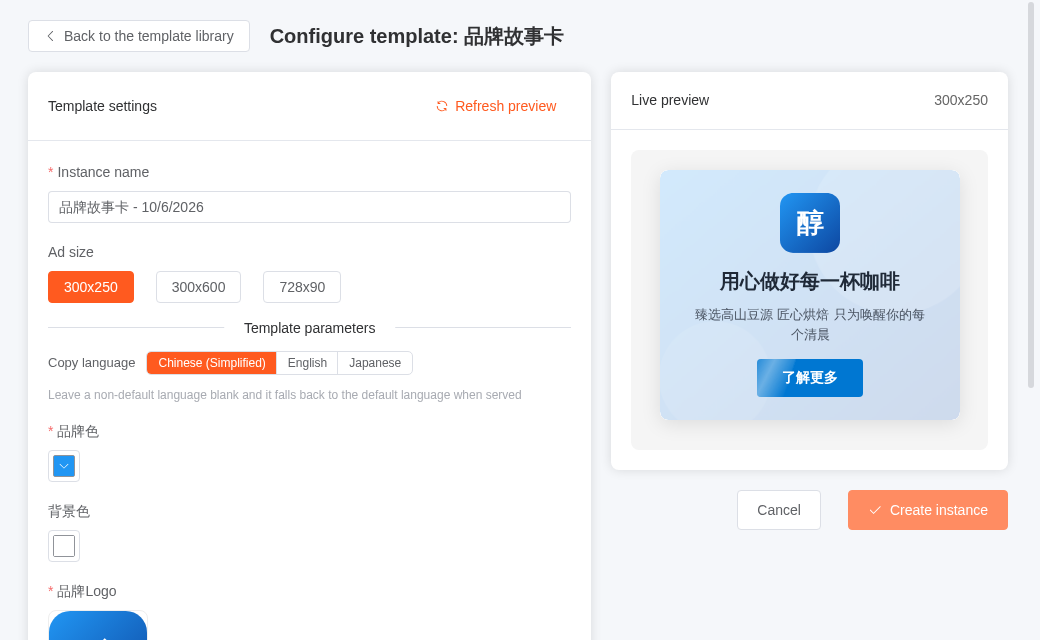1040x640 pixels.
Task: Select the 300x600 ad size
Action: pyautogui.click(x=198, y=287)
